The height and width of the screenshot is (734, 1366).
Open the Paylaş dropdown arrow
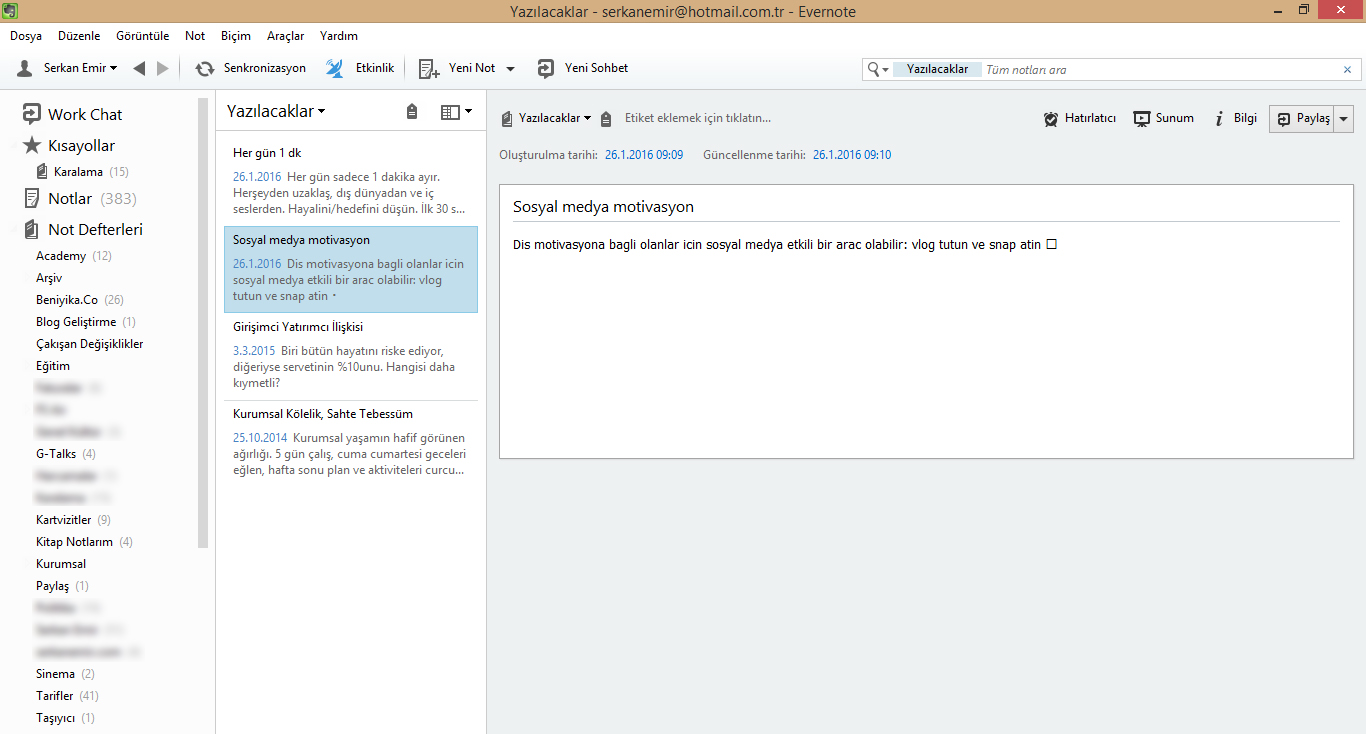tap(1344, 118)
